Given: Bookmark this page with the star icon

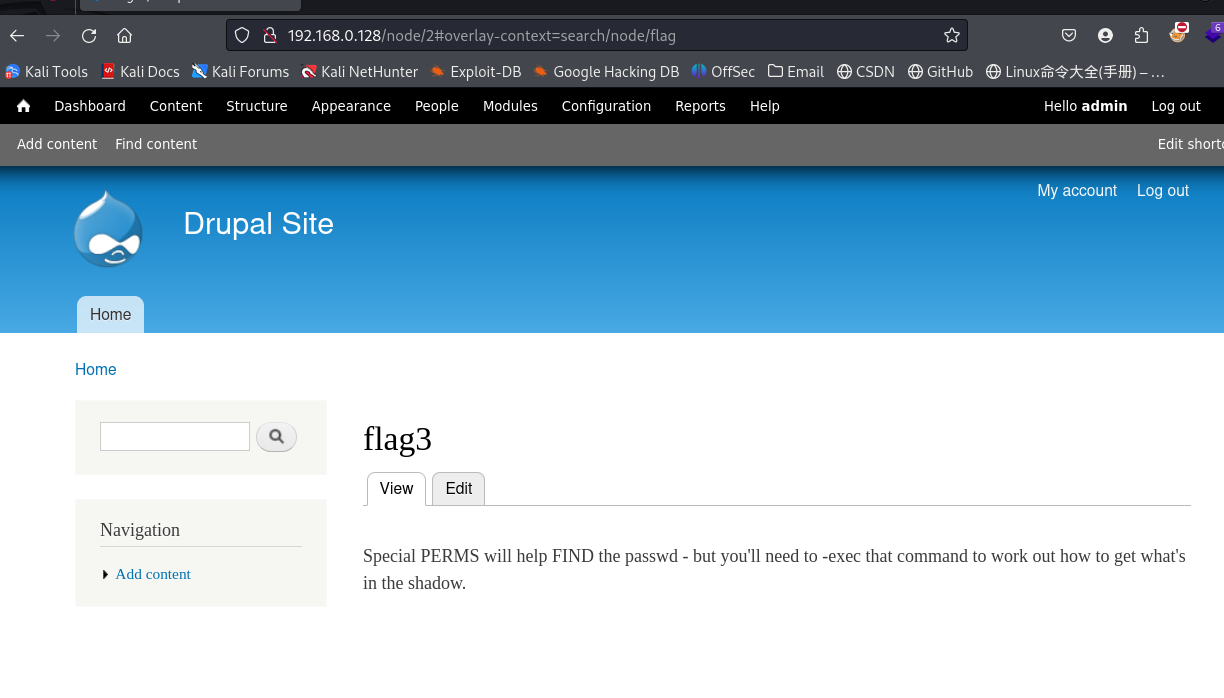Looking at the screenshot, I should 951,36.
